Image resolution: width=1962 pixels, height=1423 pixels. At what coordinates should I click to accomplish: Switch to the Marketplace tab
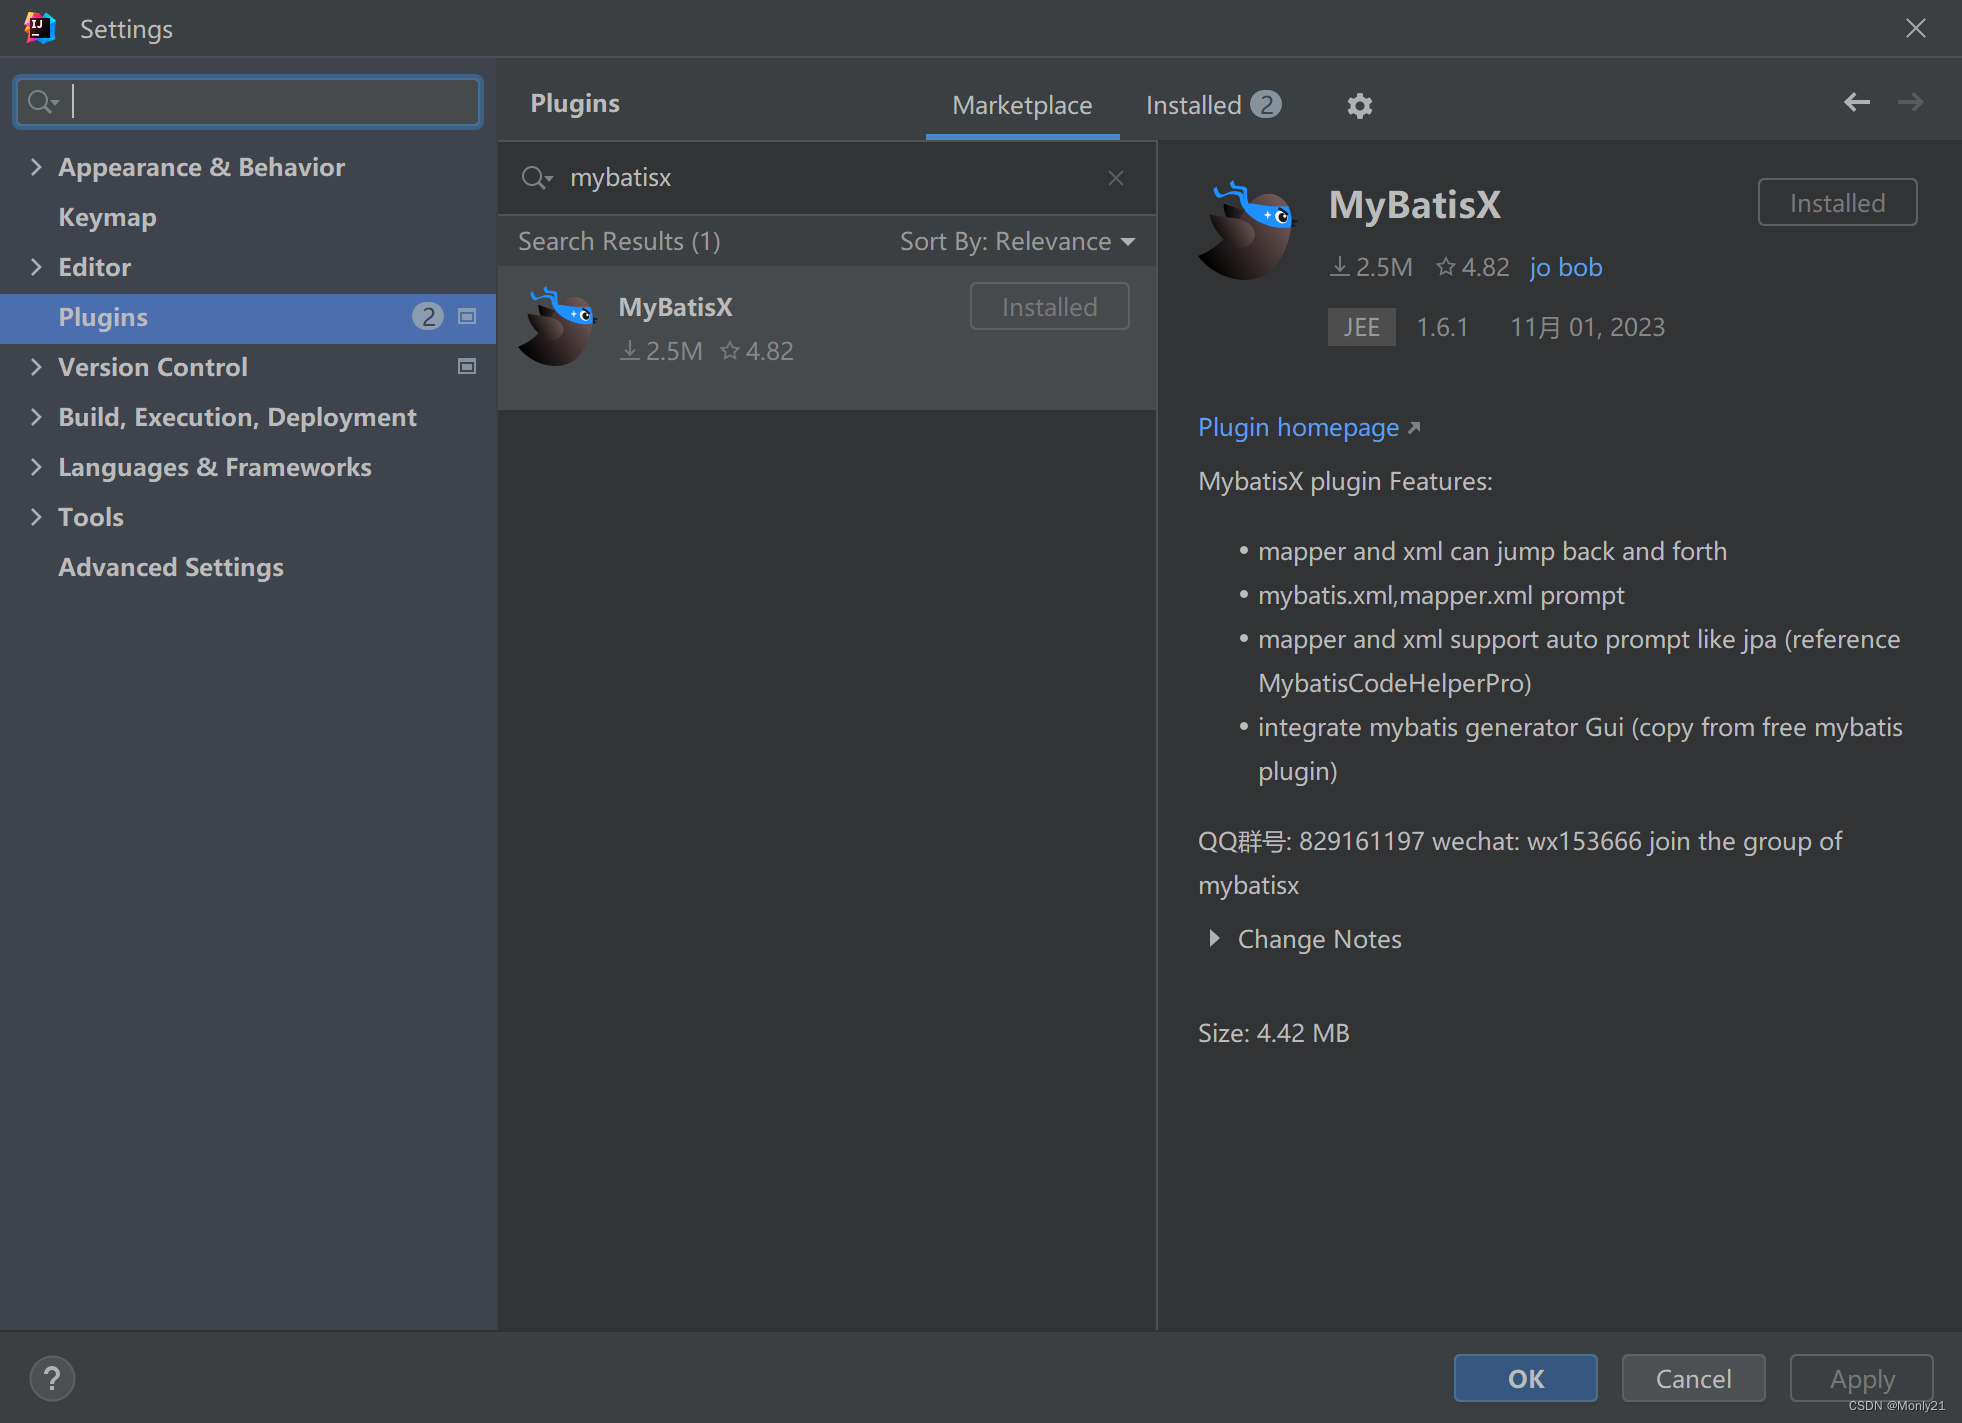(x=1022, y=105)
